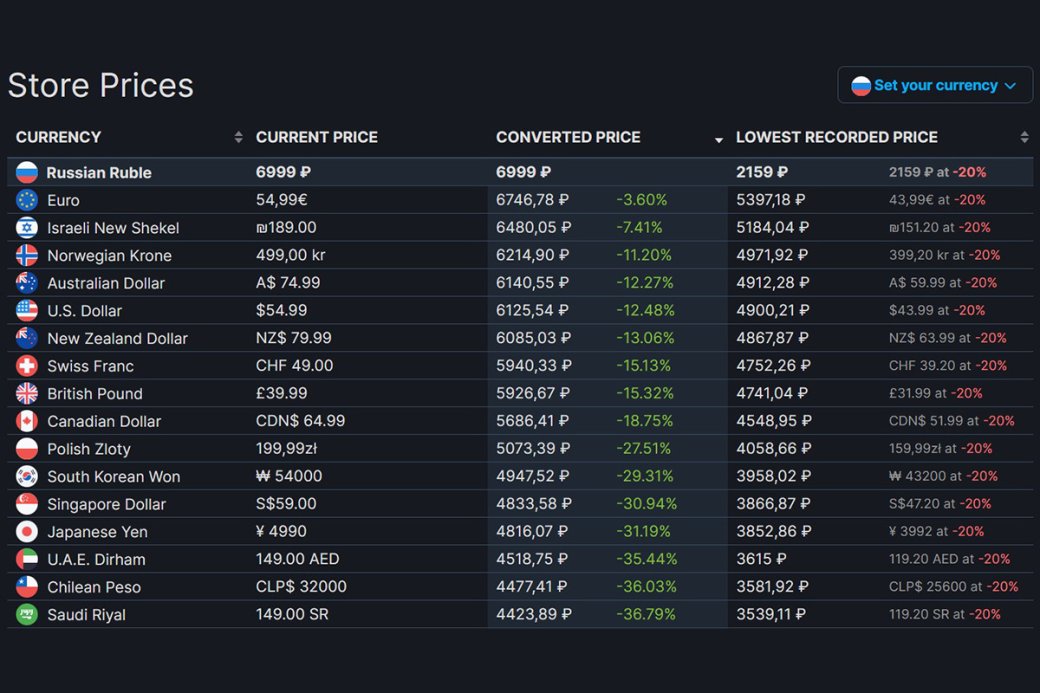Sort by Lowest Recorded Price arrows
Screen dimensions: 1040x693
tap(1024, 137)
